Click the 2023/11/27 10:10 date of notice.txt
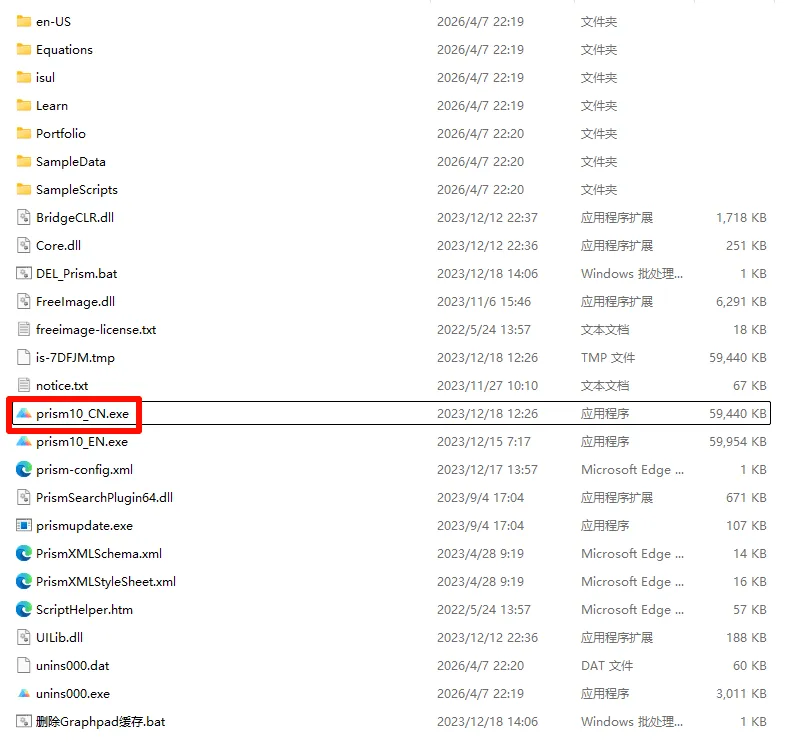This screenshot has width=791, height=745. pos(487,386)
